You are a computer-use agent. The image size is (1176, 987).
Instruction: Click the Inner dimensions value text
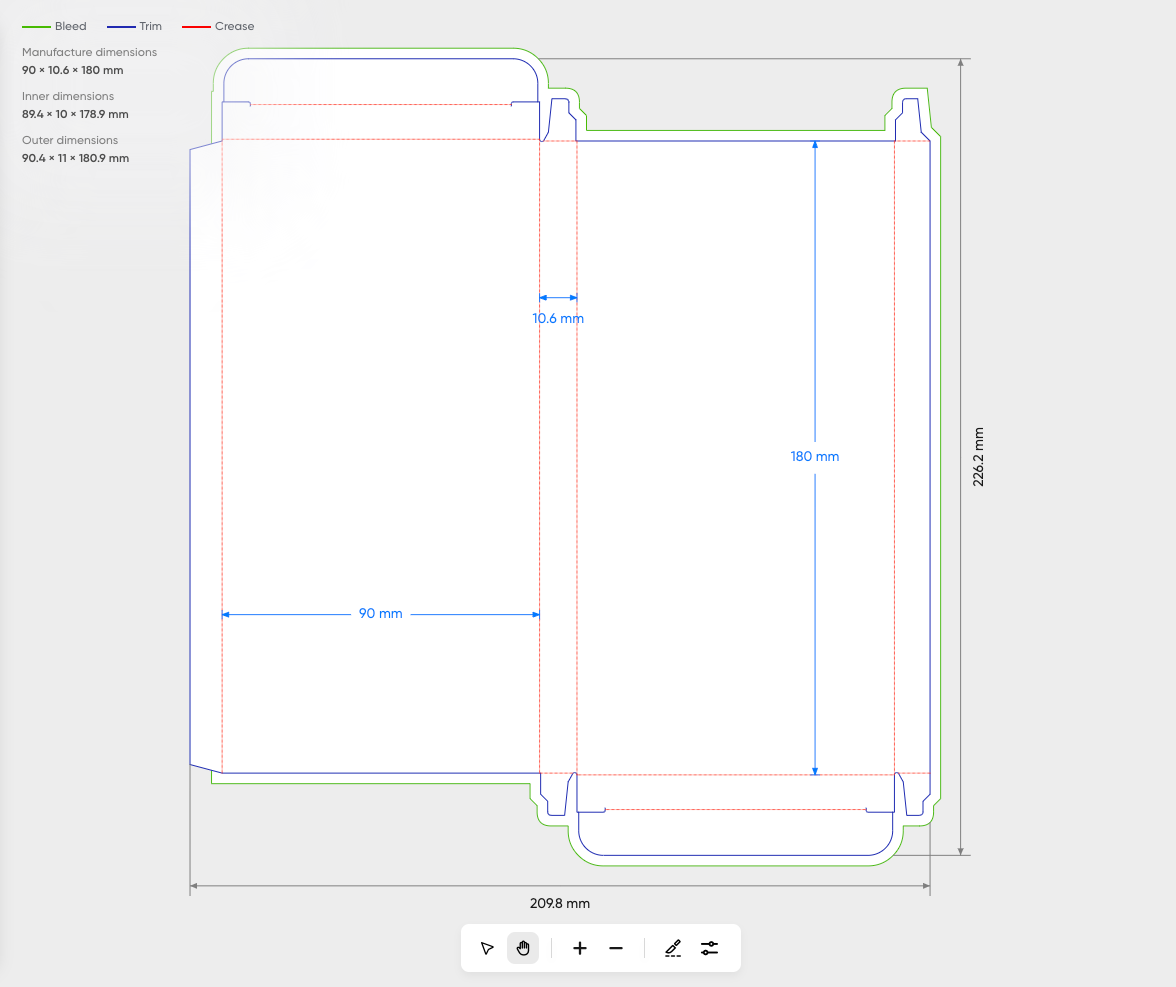point(75,115)
